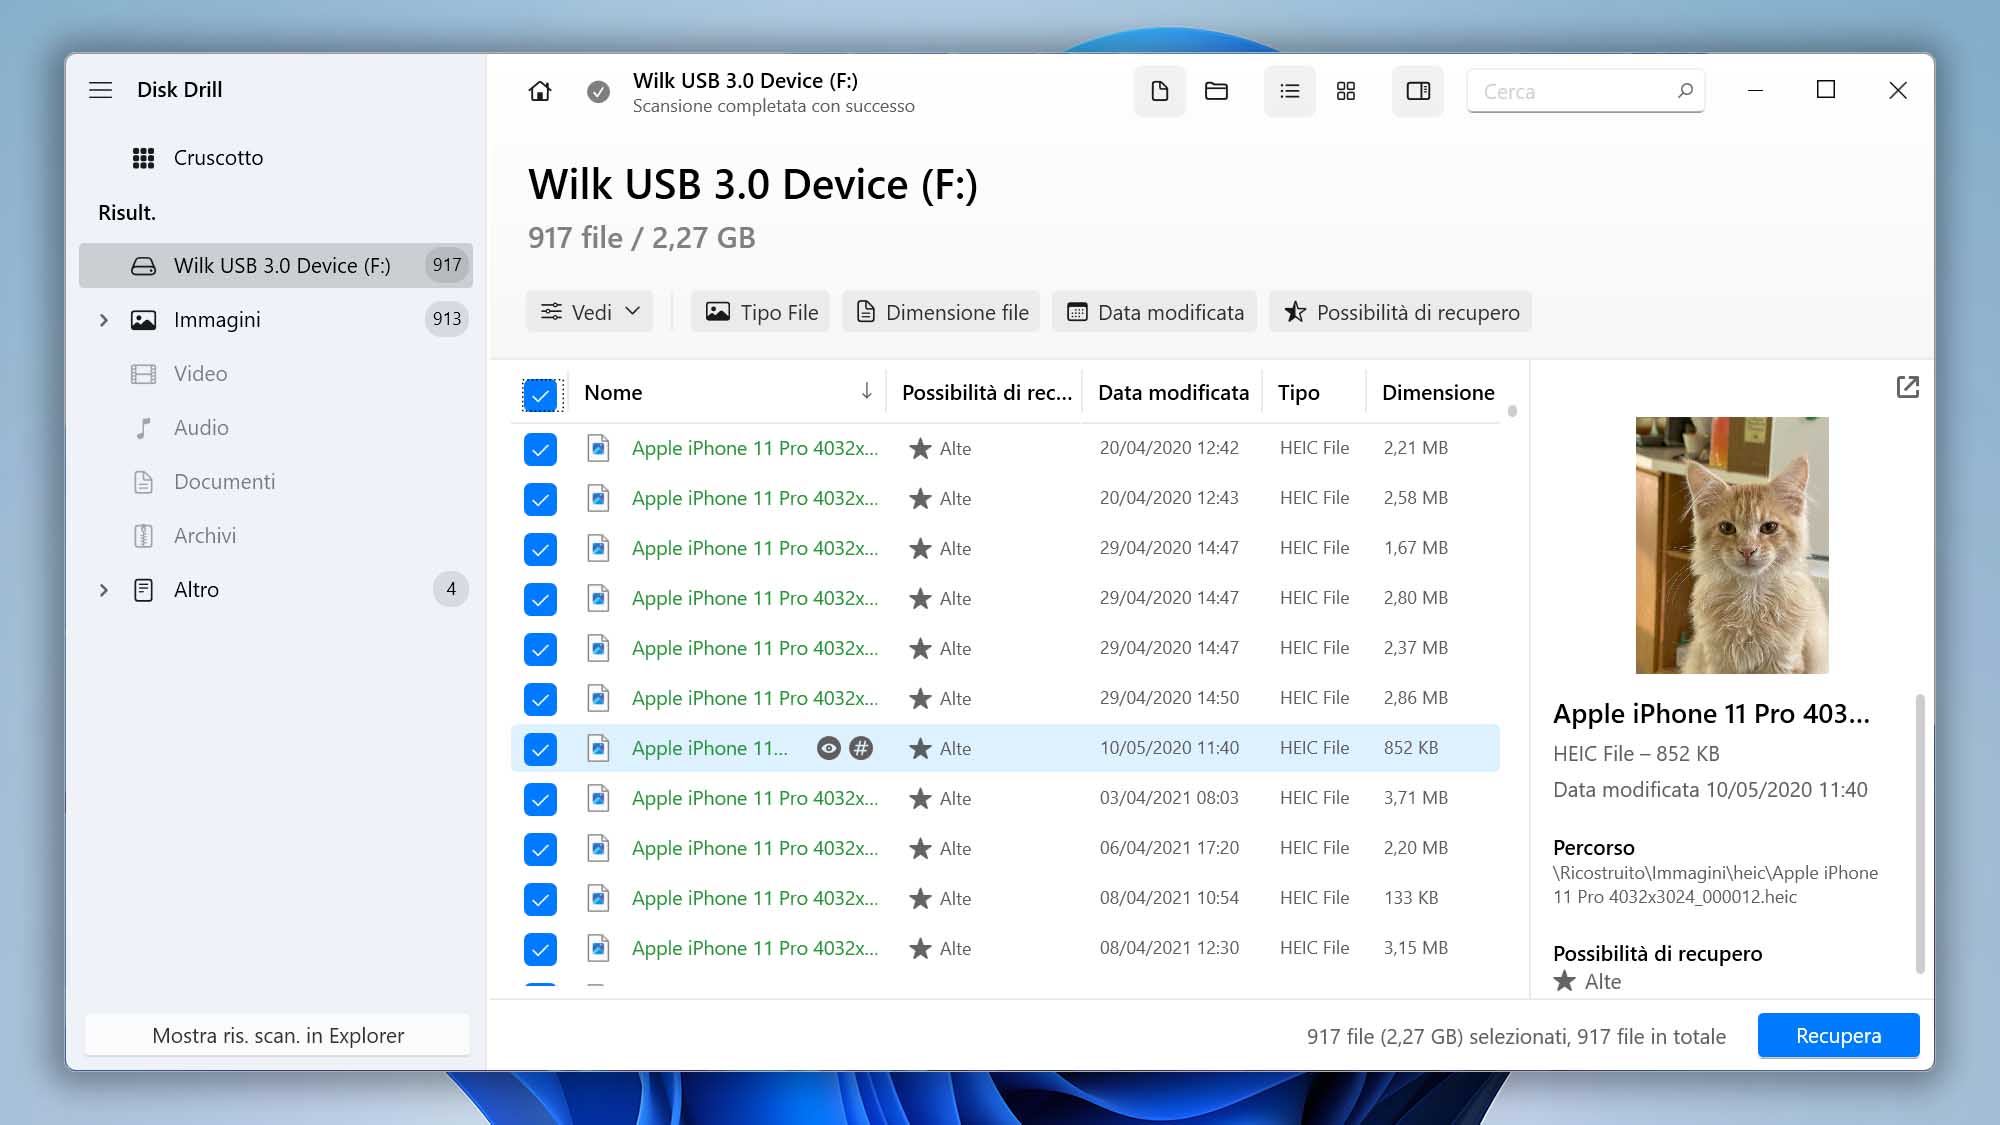The image size is (2000, 1125).
Task: Uncheck file dated 20/04/2020 12:43
Action: pos(540,499)
